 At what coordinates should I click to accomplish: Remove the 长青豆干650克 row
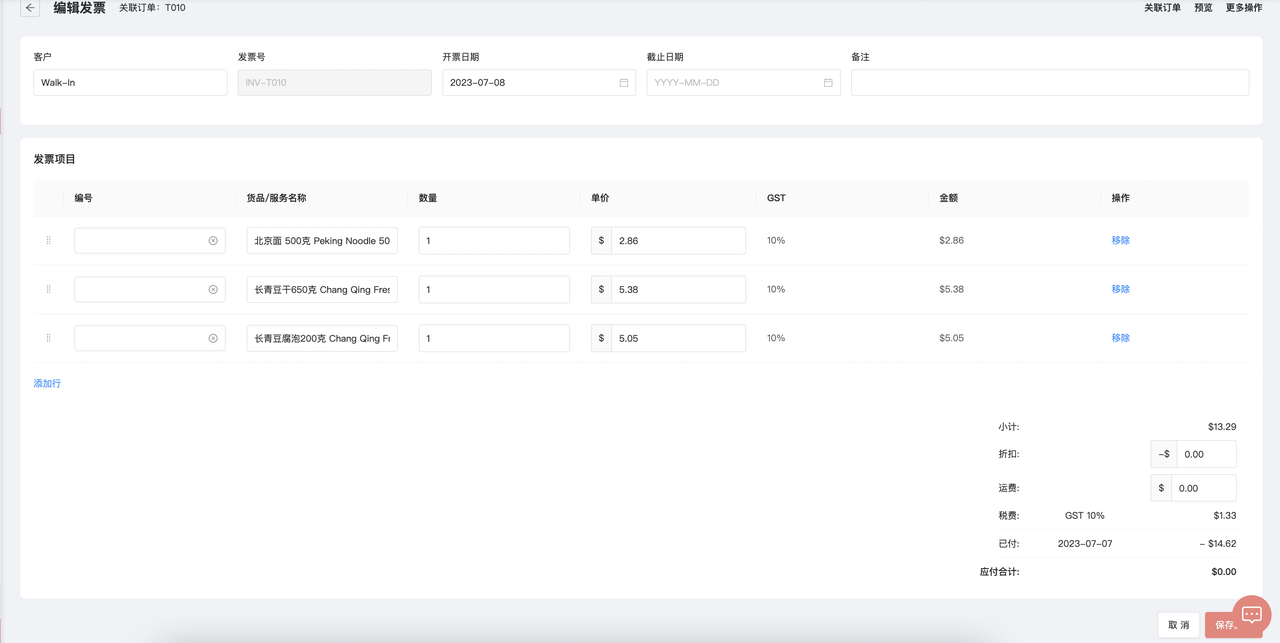[1120, 290]
